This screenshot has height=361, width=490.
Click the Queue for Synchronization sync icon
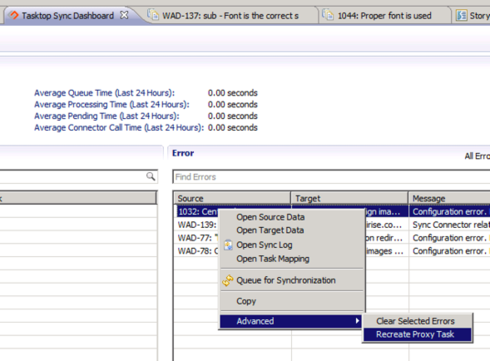tap(228, 280)
